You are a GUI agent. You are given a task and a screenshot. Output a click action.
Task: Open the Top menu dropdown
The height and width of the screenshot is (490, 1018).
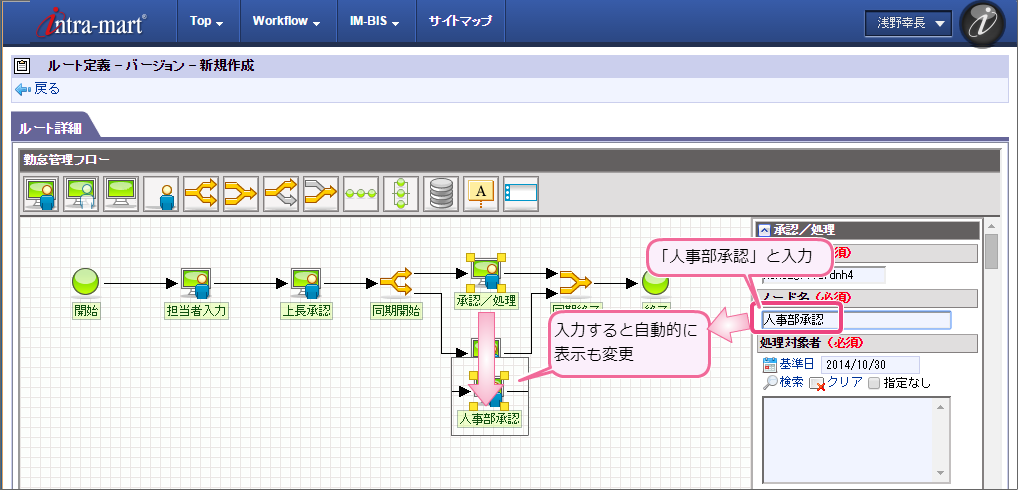[207, 21]
